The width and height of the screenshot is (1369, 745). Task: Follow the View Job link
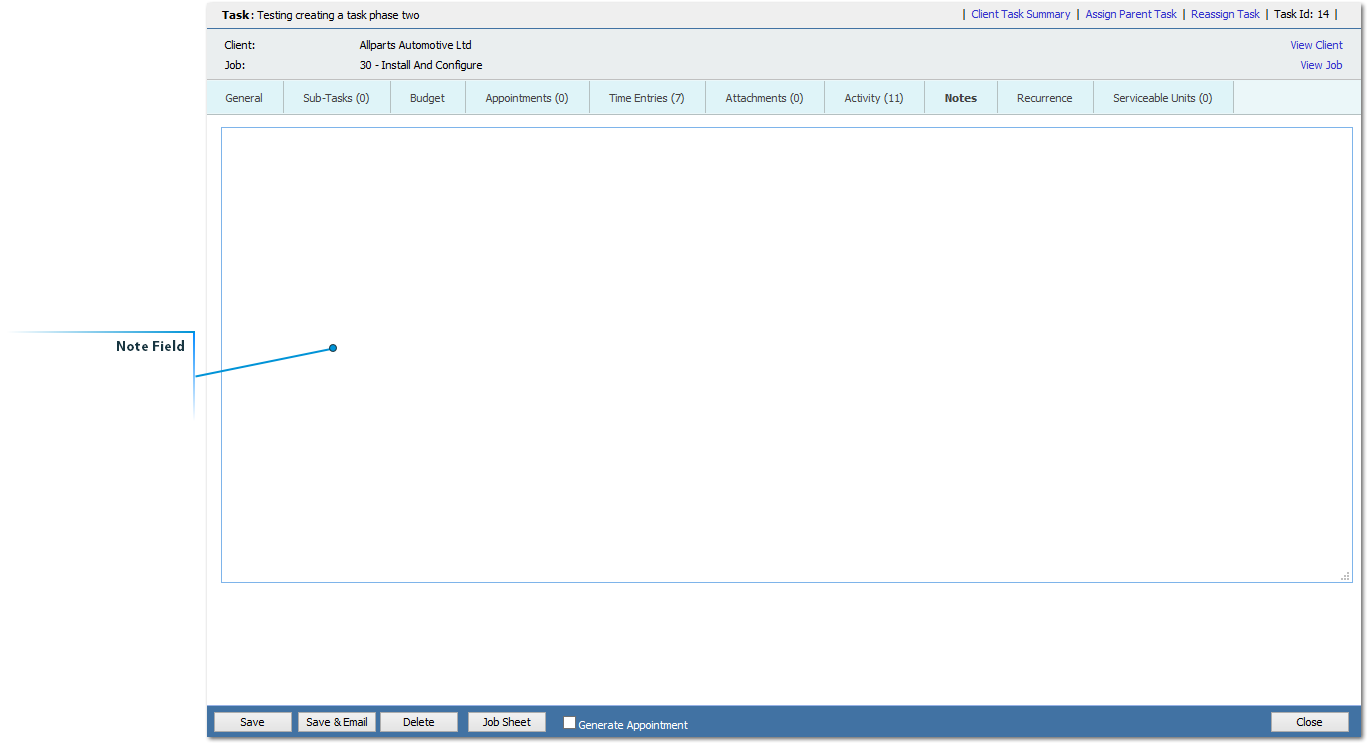(x=1321, y=65)
